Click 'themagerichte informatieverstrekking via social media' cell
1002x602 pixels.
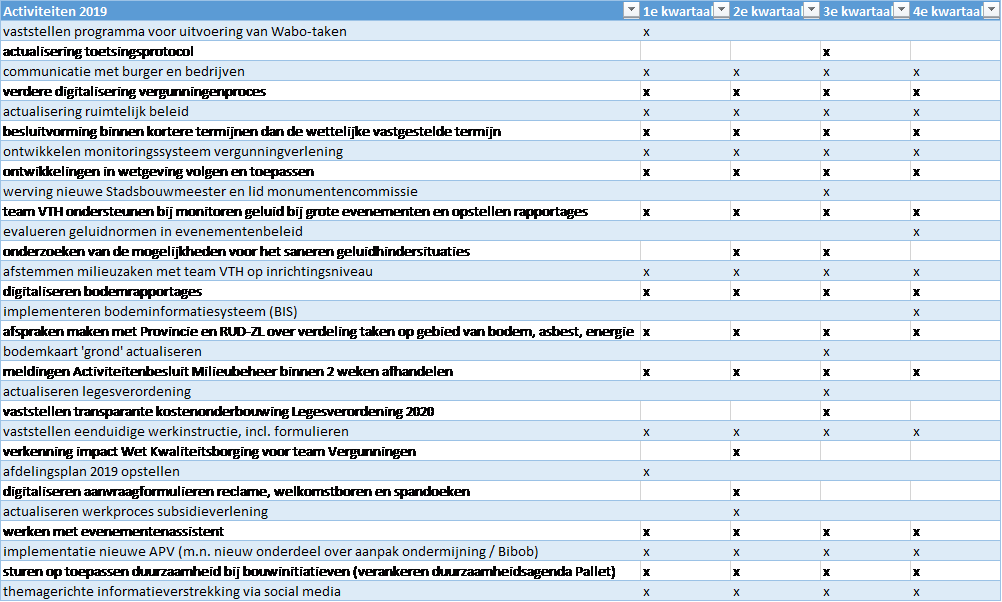point(172,591)
